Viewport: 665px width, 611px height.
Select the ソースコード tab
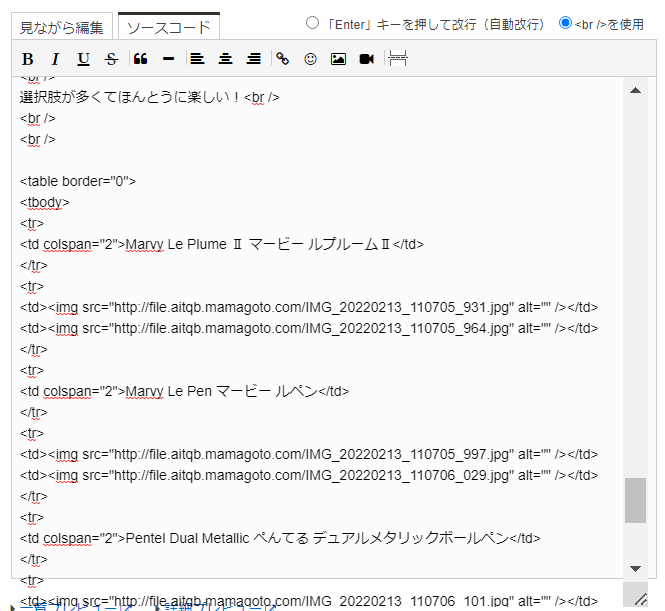tap(169, 27)
